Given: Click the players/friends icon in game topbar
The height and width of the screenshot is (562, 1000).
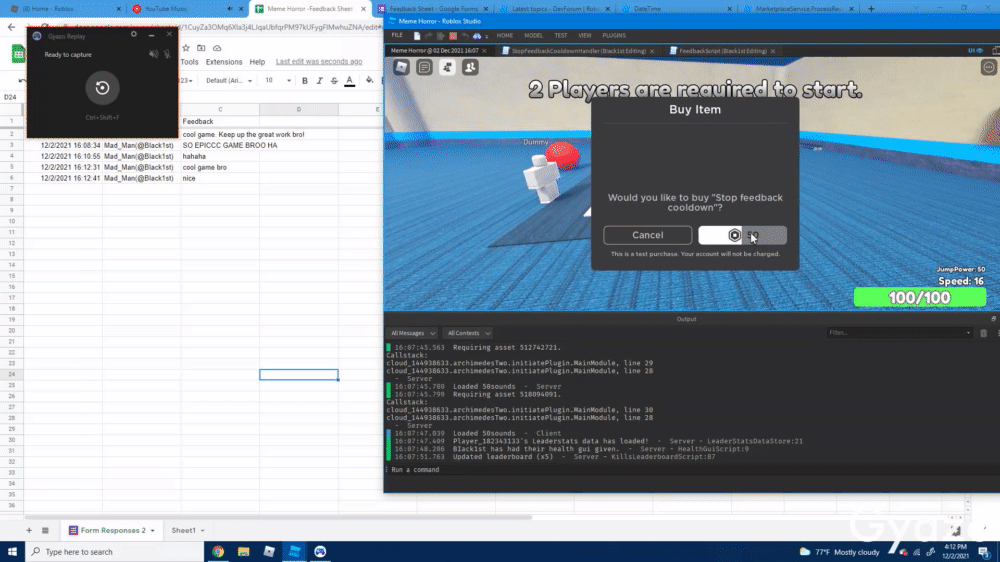Looking at the screenshot, I should (470, 67).
